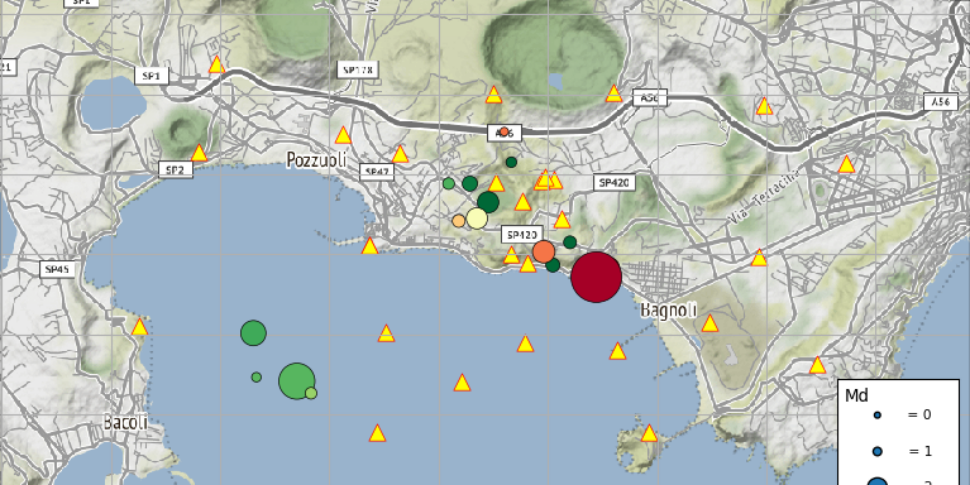Screen dimensions: 970x485
Task: Select the pale yellow earthquake circle
Action: click(476, 218)
